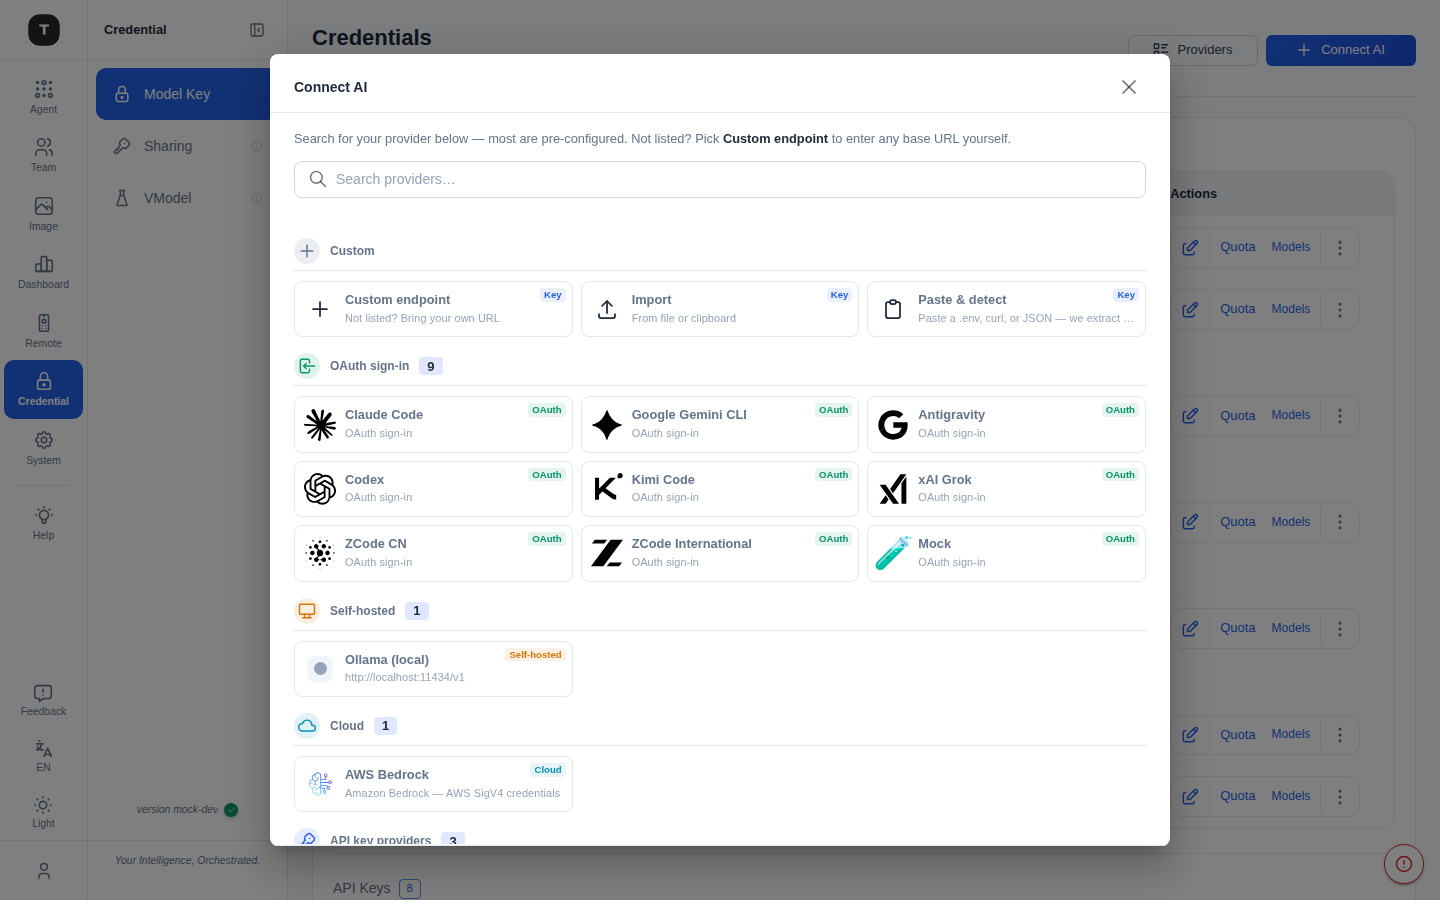The width and height of the screenshot is (1440, 900).
Task: Focus the Search providers field
Action: 720,179
